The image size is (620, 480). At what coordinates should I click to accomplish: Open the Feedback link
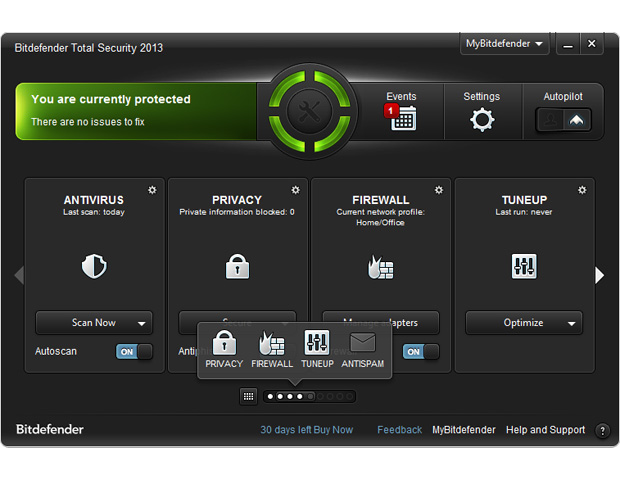(x=399, y=430)
